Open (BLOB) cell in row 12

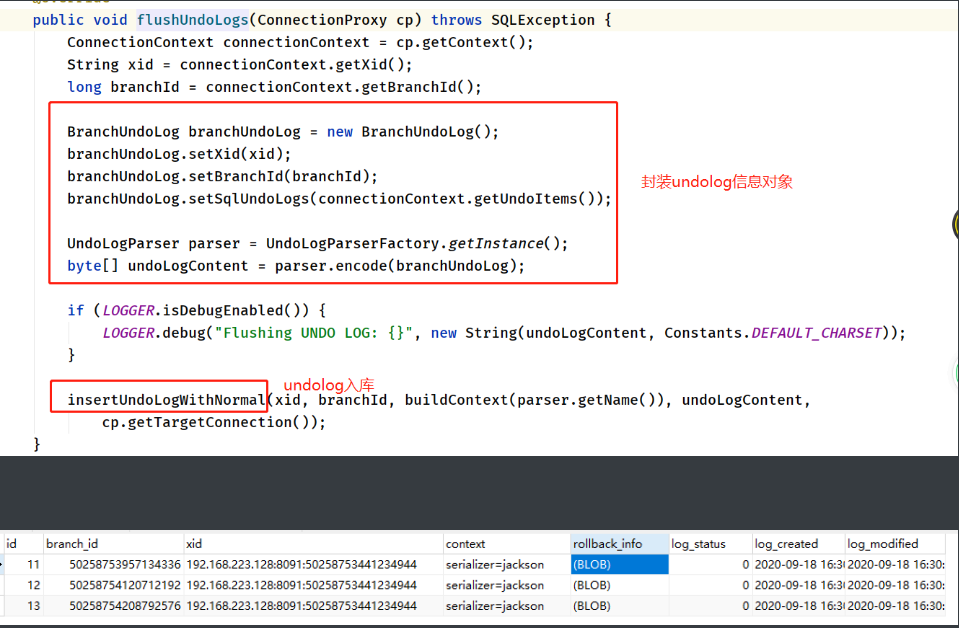[620, 585]
